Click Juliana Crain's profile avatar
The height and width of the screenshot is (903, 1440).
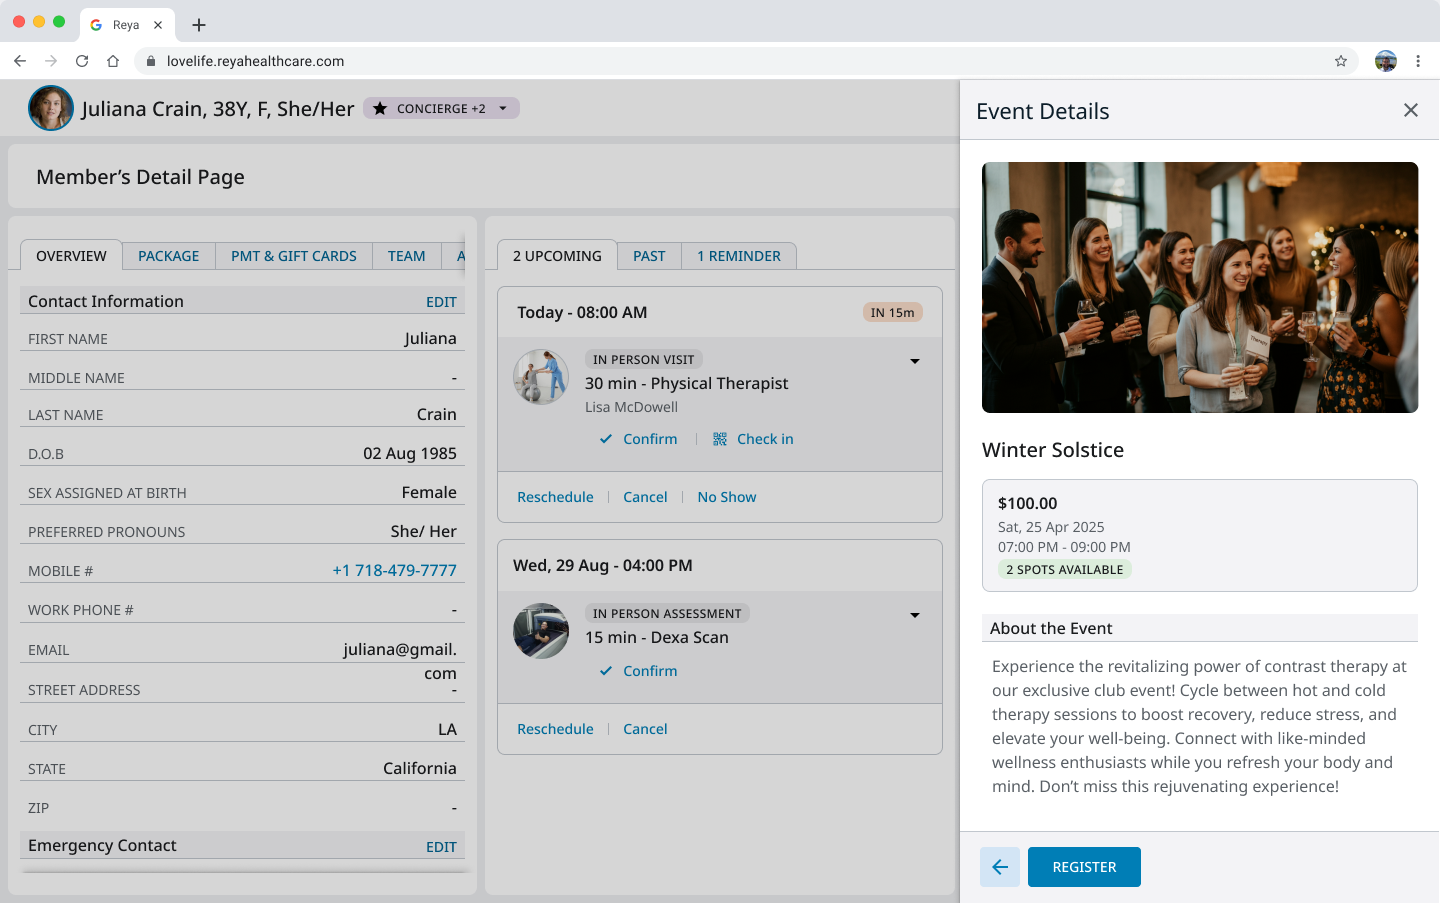[x=51, y=108]
